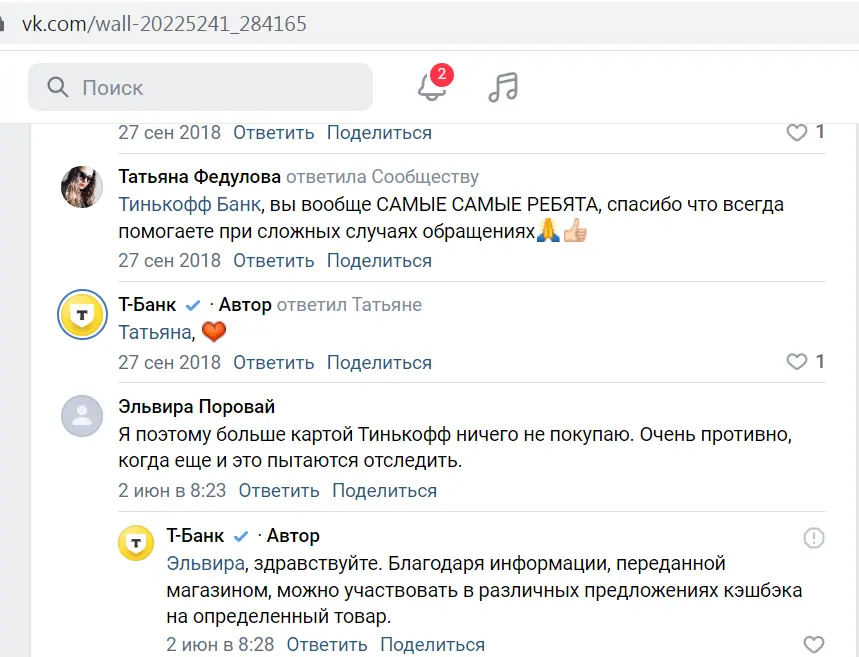This screenshot has height=657, width=859.
Task: Open the Т-Банк avatar beside the reply to Эльвира
Action: [136, 543]
